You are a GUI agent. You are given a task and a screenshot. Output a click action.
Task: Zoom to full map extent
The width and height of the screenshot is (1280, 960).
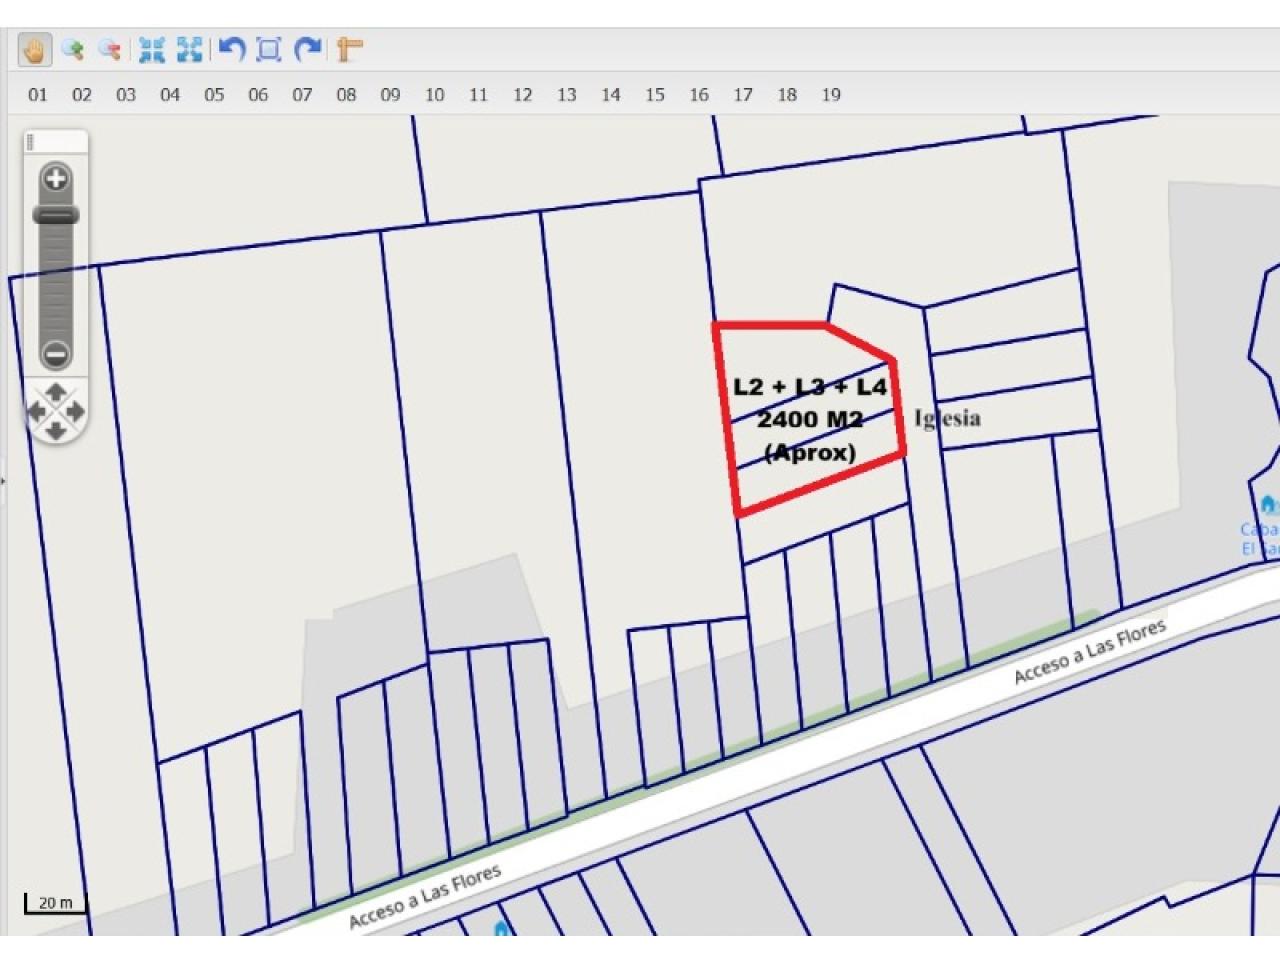click(x=269, y=49)
